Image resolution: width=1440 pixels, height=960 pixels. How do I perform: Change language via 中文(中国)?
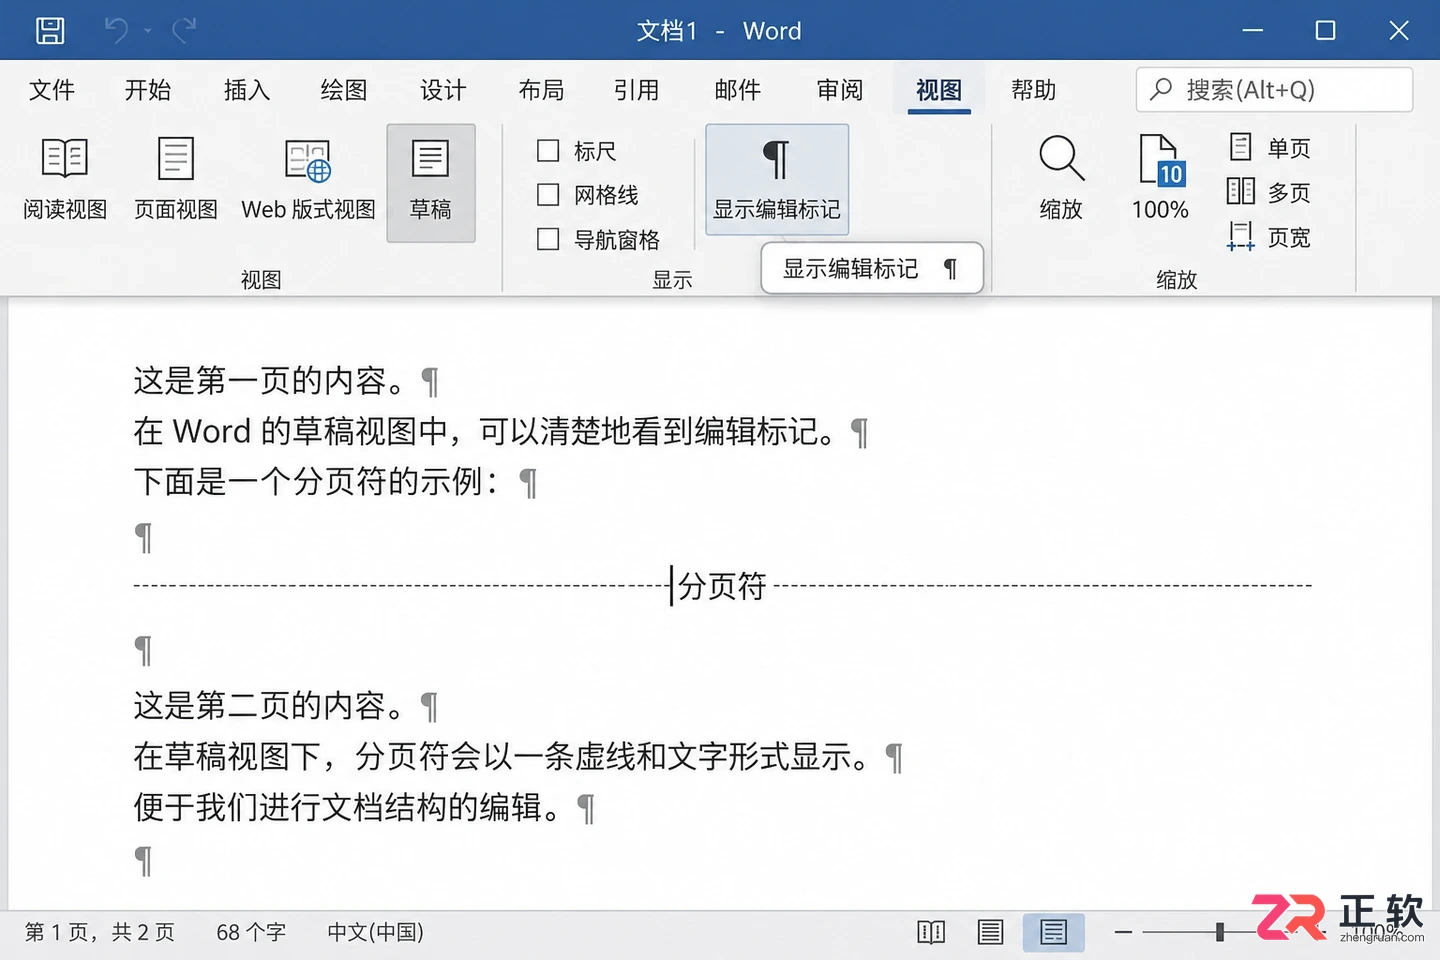pos(376,933)
